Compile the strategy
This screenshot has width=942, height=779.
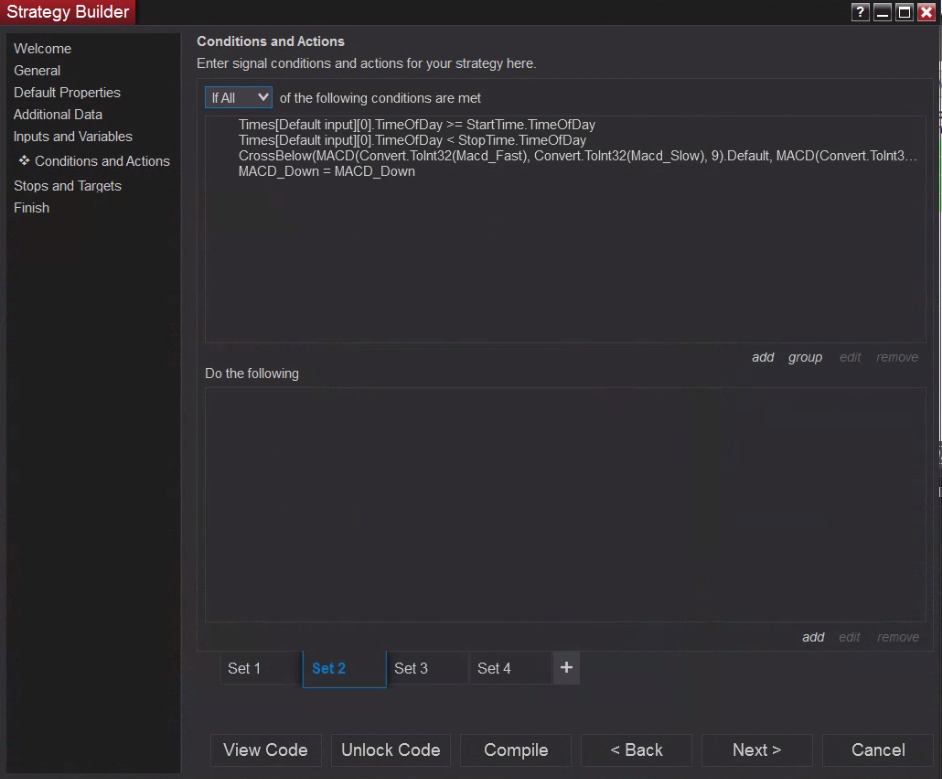pyautogui.click(x=515, y=750)
